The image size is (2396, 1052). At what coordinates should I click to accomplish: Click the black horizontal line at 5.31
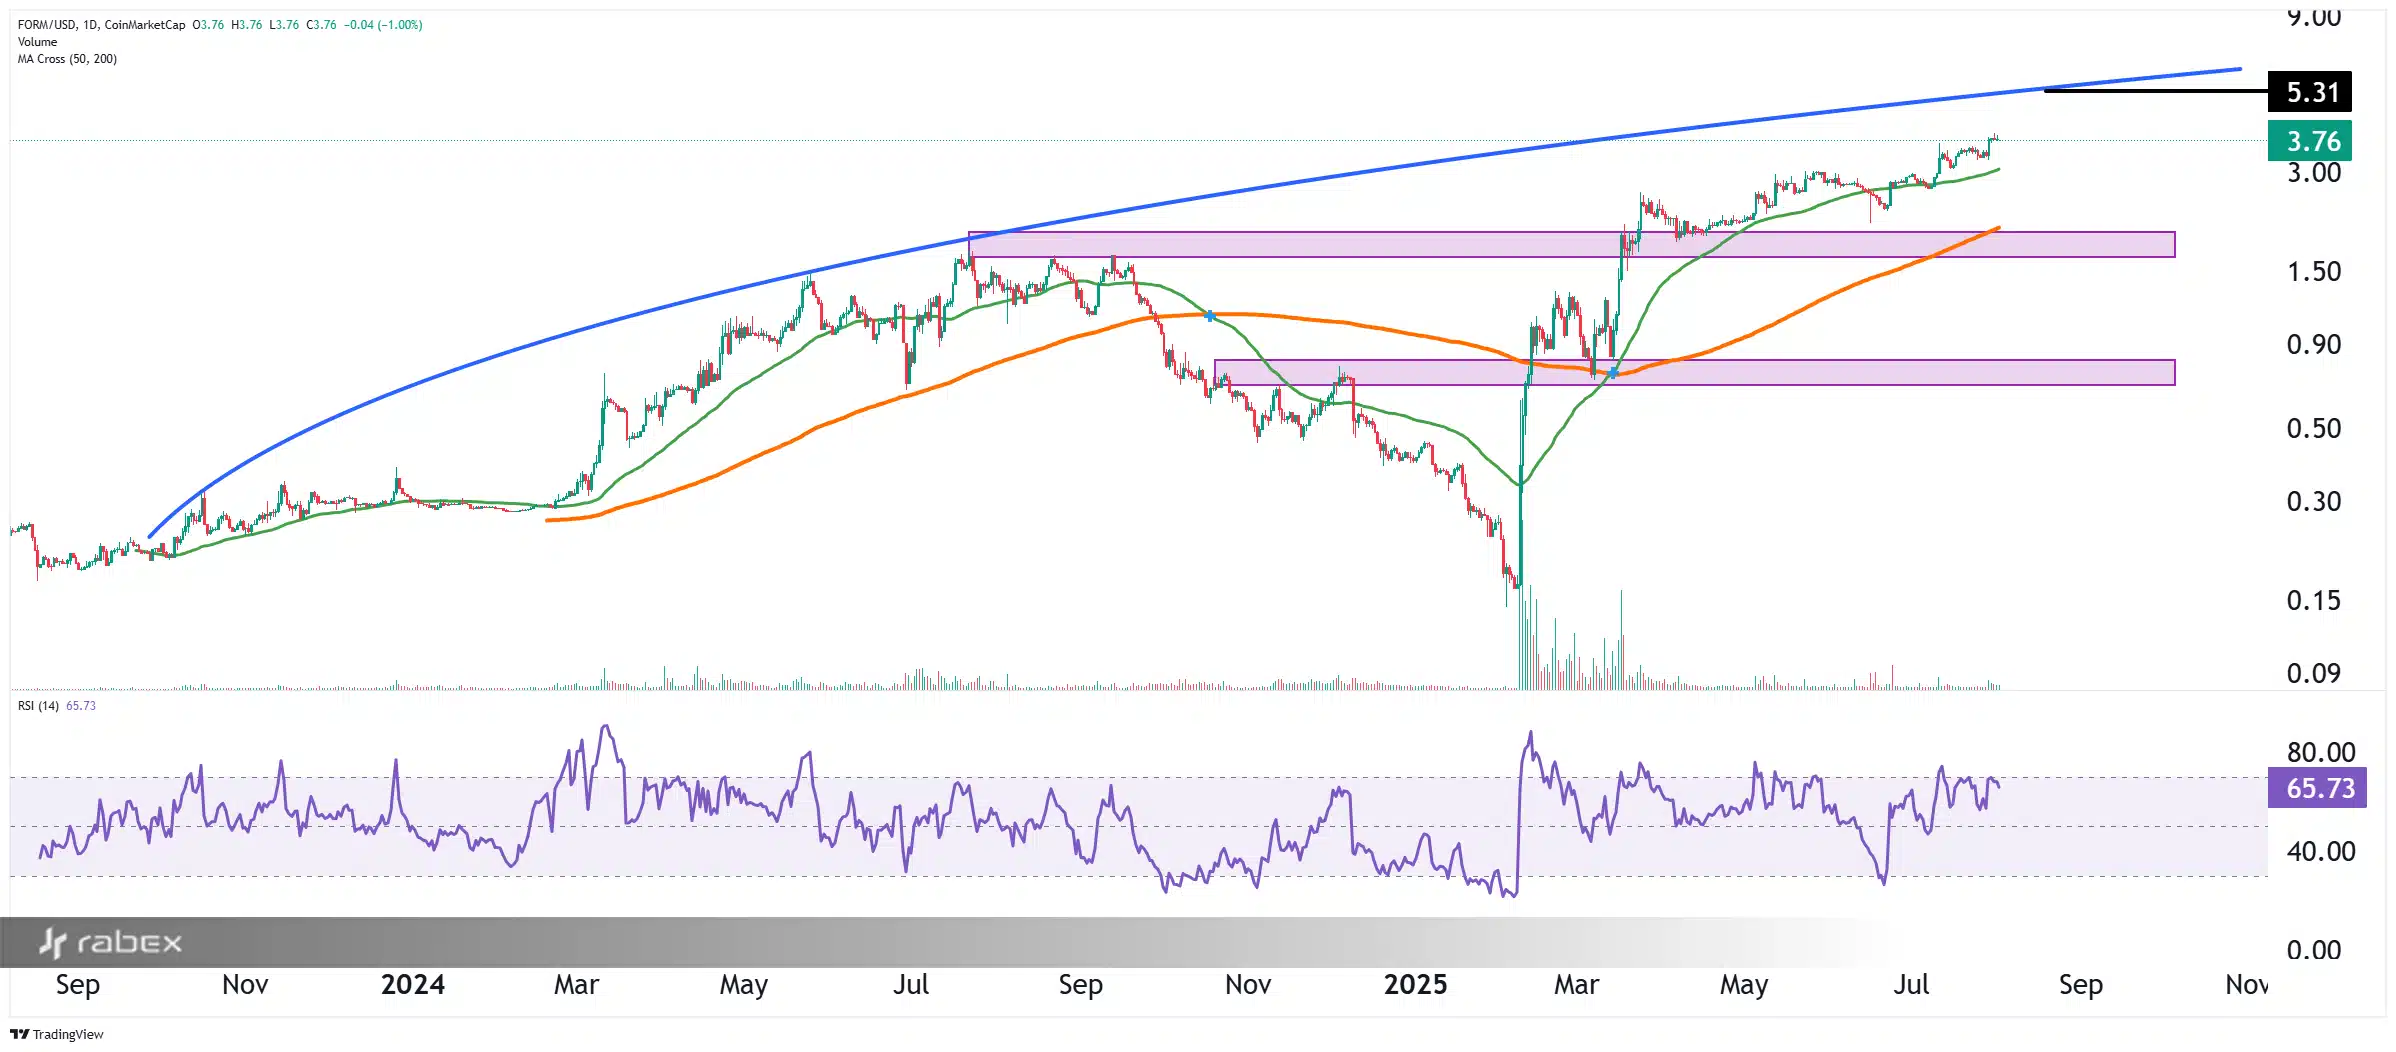click(2155, 91)
